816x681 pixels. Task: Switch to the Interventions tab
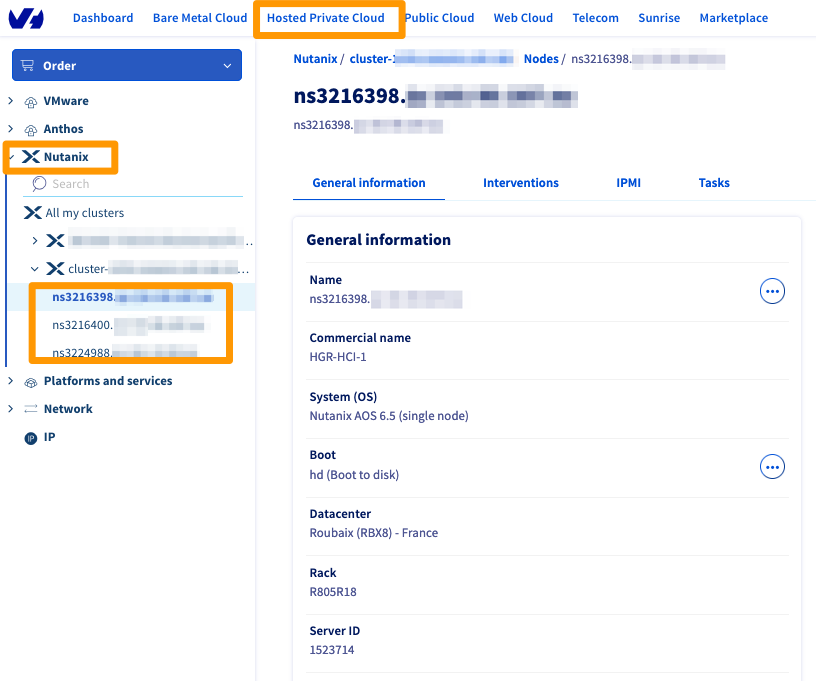(521, 183)
